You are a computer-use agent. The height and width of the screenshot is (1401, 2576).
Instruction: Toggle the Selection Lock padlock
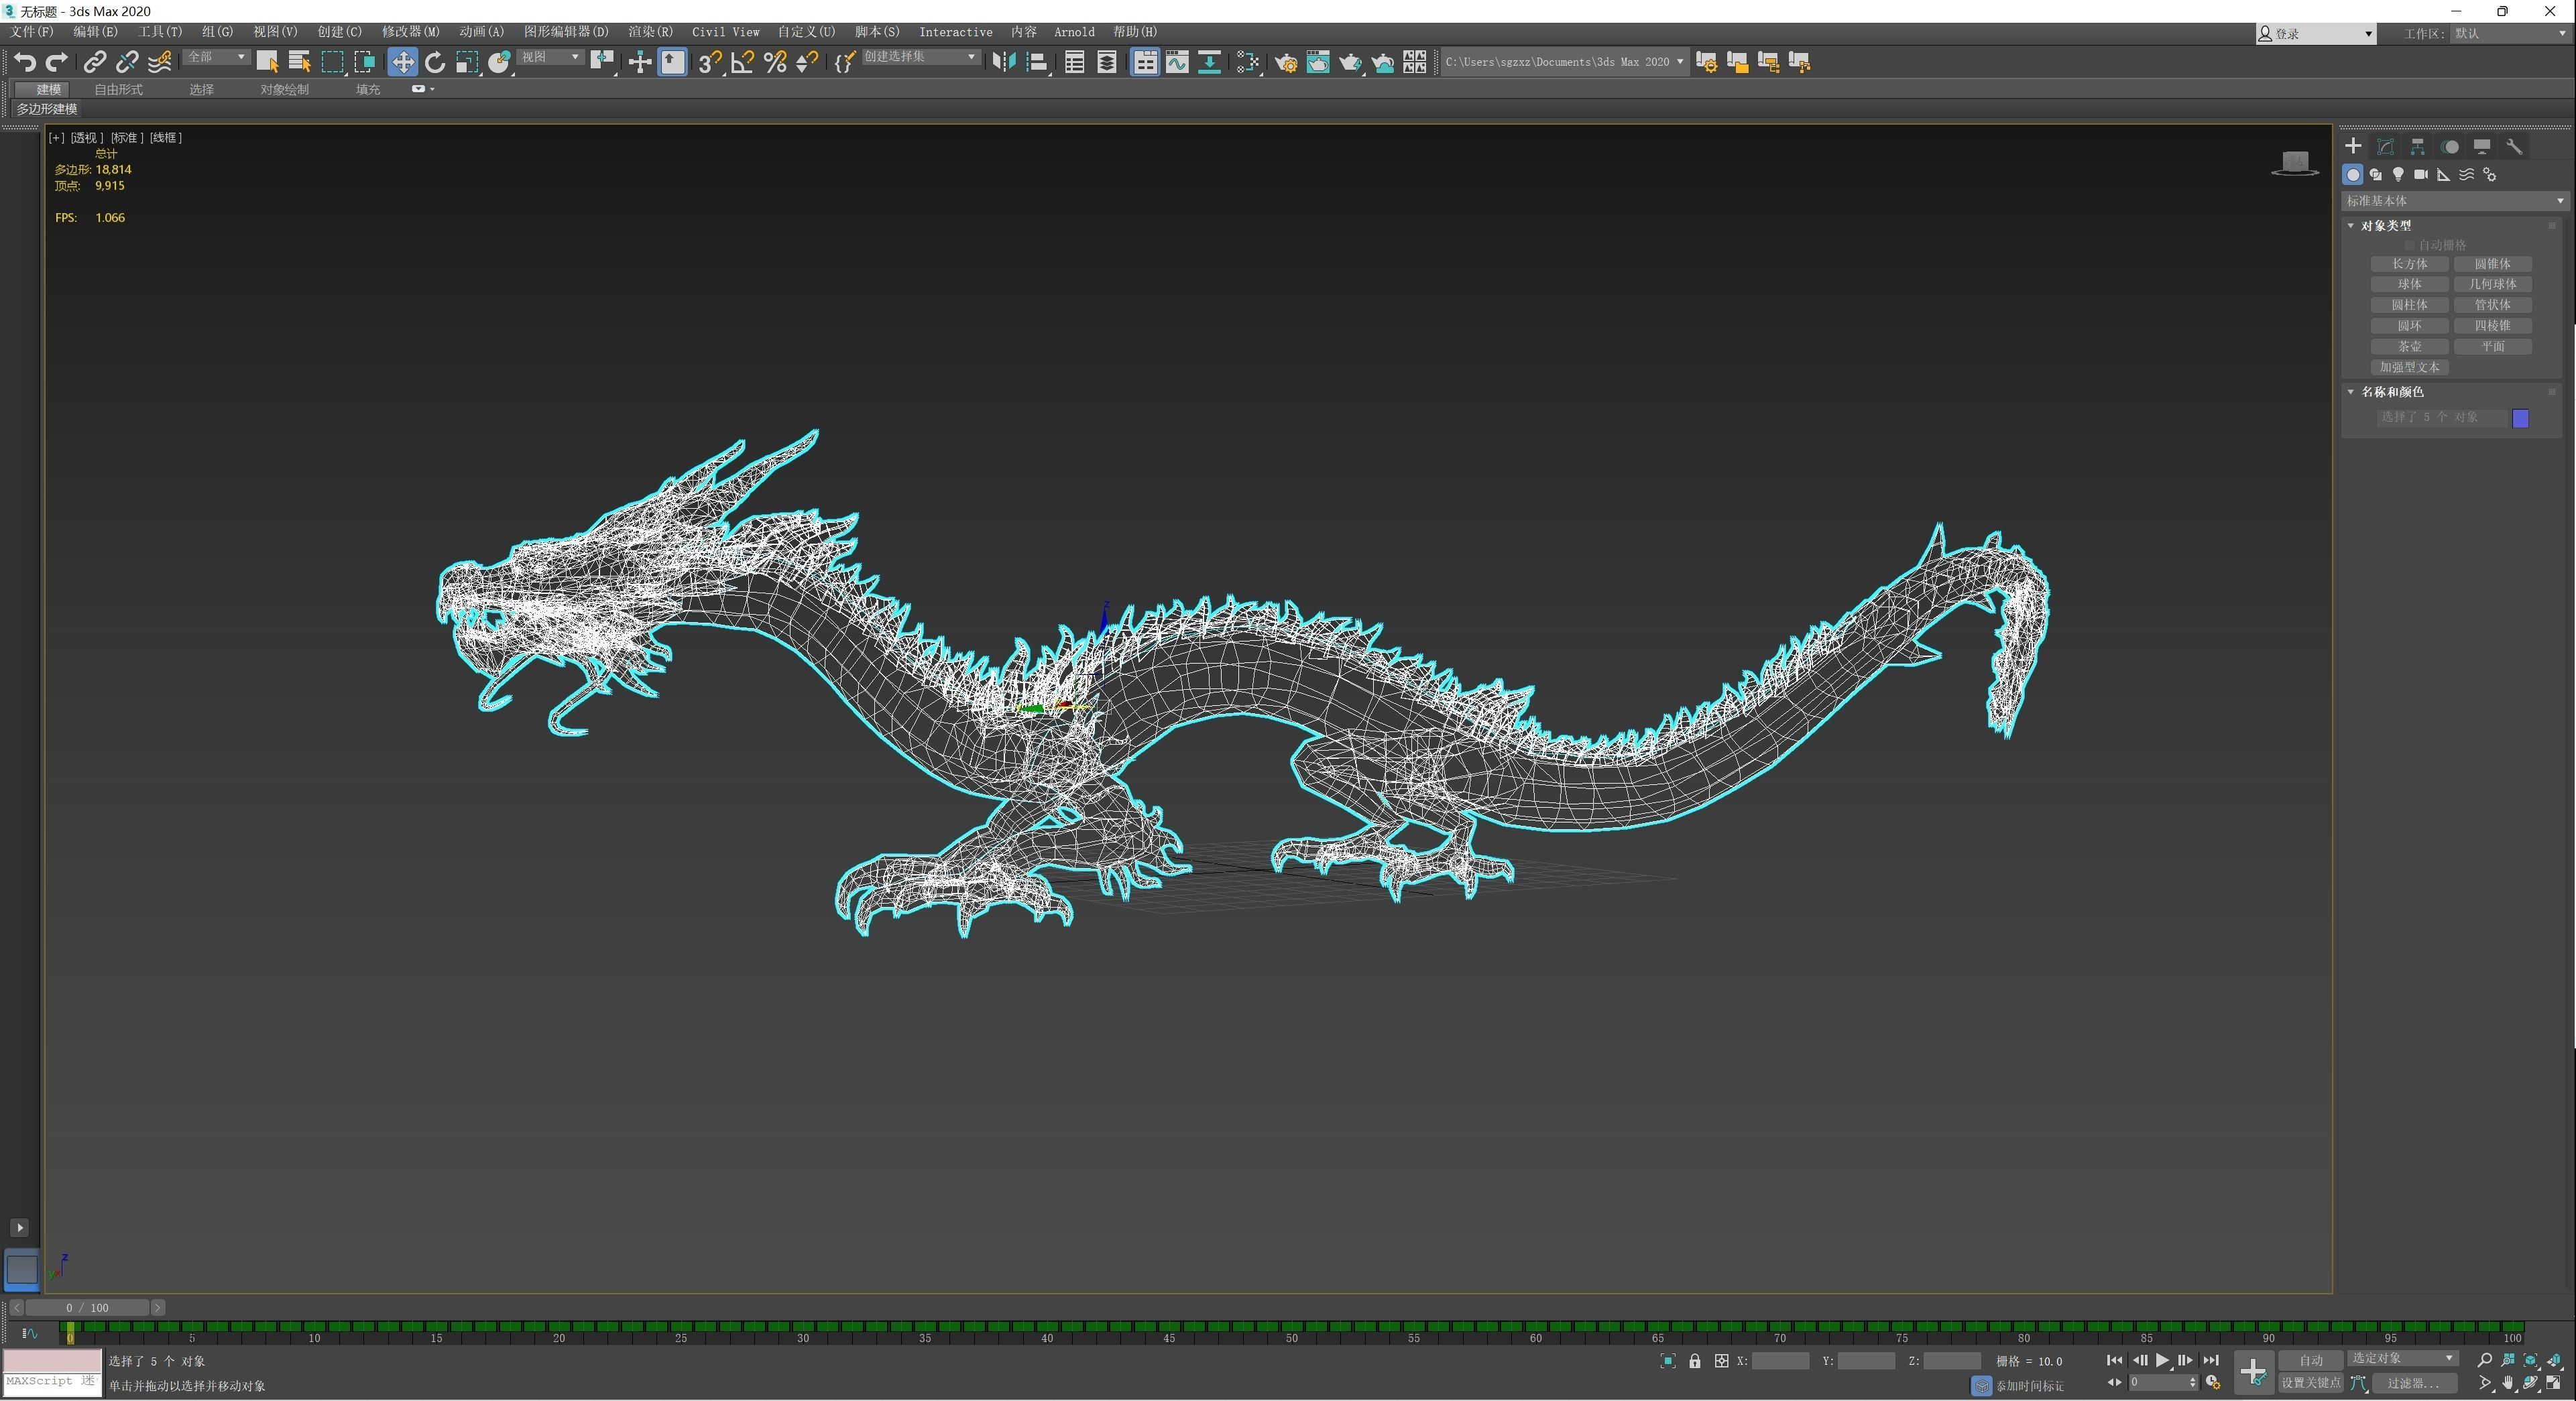pyautogui.click(x=1695, y=1361)
